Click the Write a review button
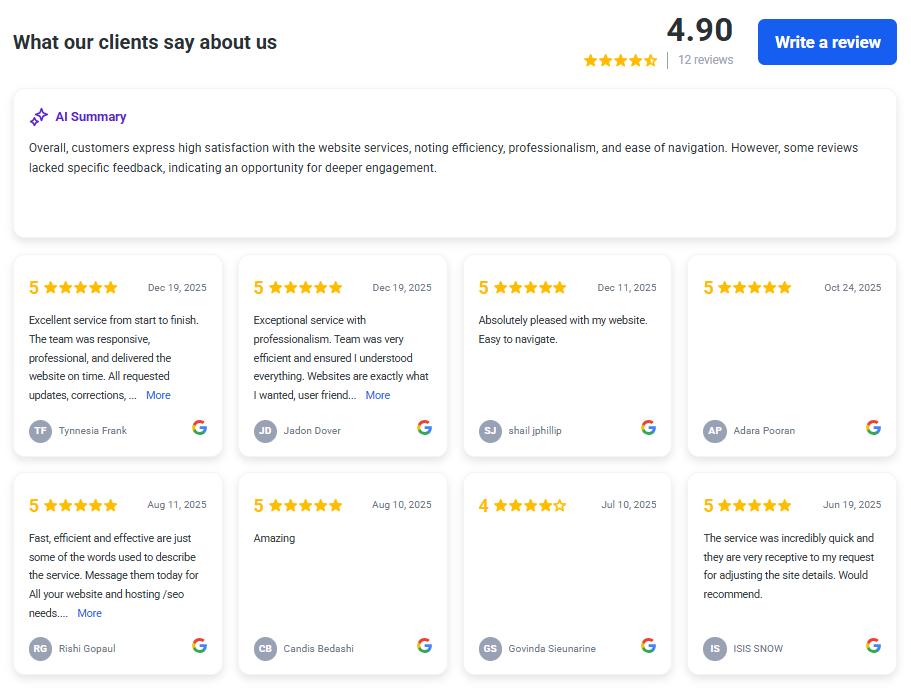This screenshot has width=911, height=689. (x=827, y=42)
